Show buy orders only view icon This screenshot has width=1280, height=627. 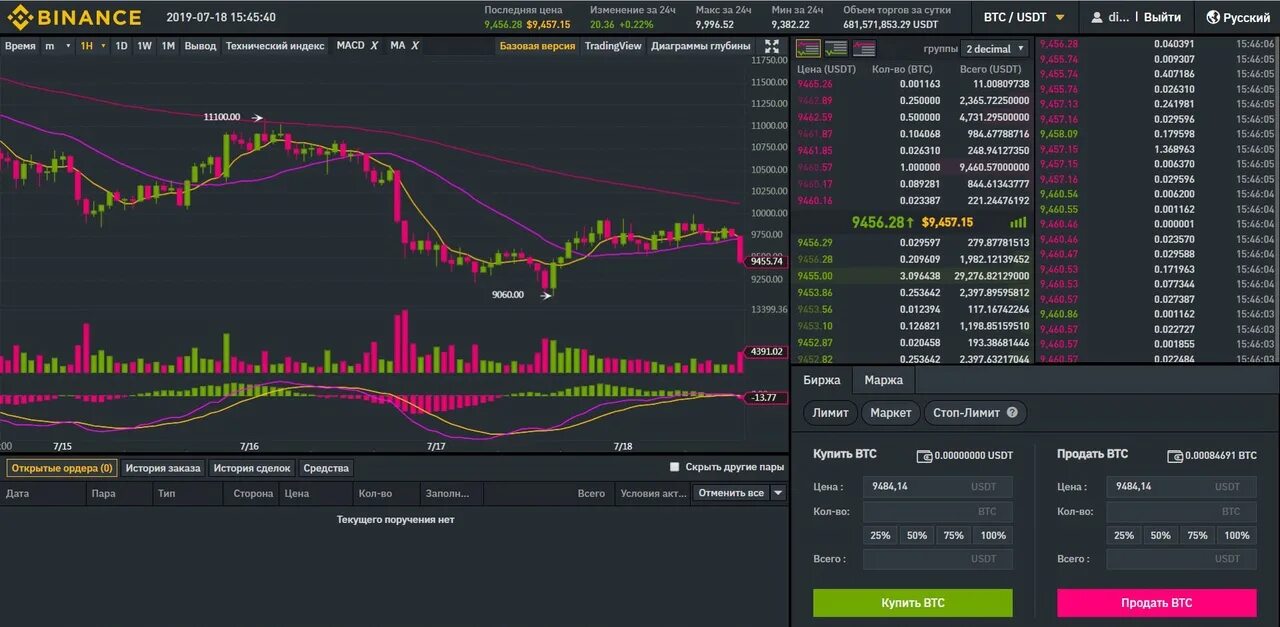click(836, 48)
